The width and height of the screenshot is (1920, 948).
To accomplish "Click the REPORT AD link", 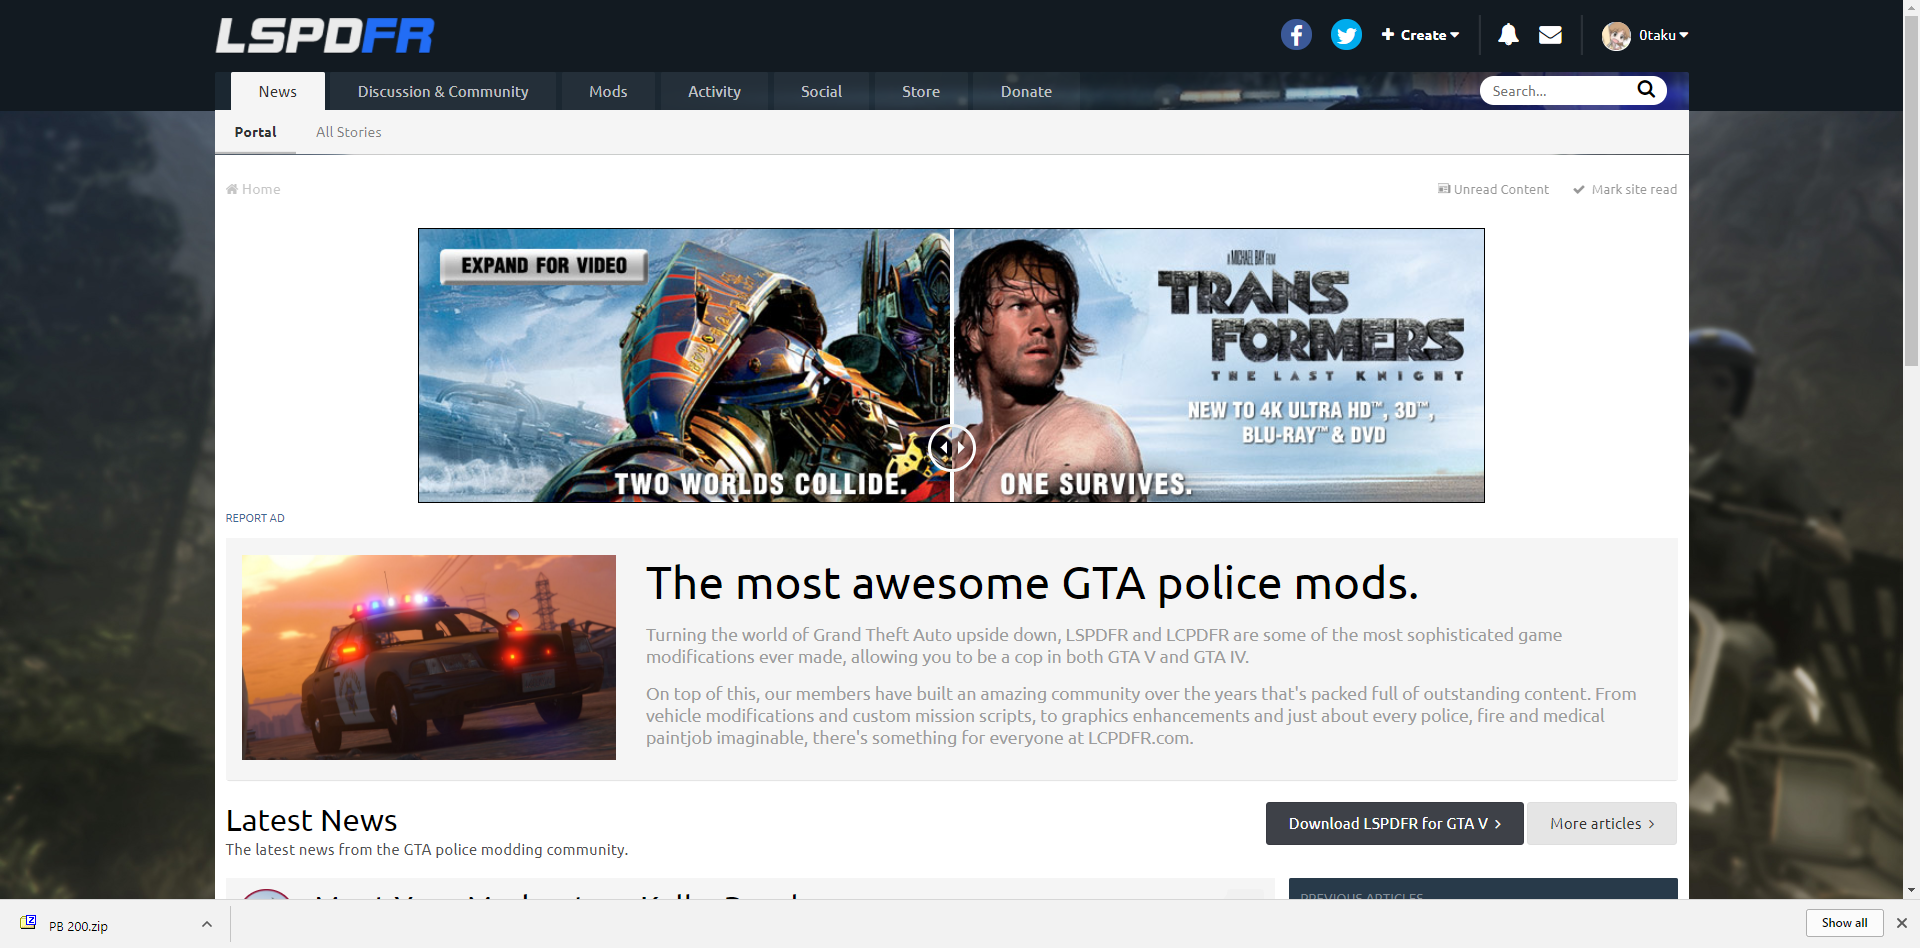I will 255,518.
